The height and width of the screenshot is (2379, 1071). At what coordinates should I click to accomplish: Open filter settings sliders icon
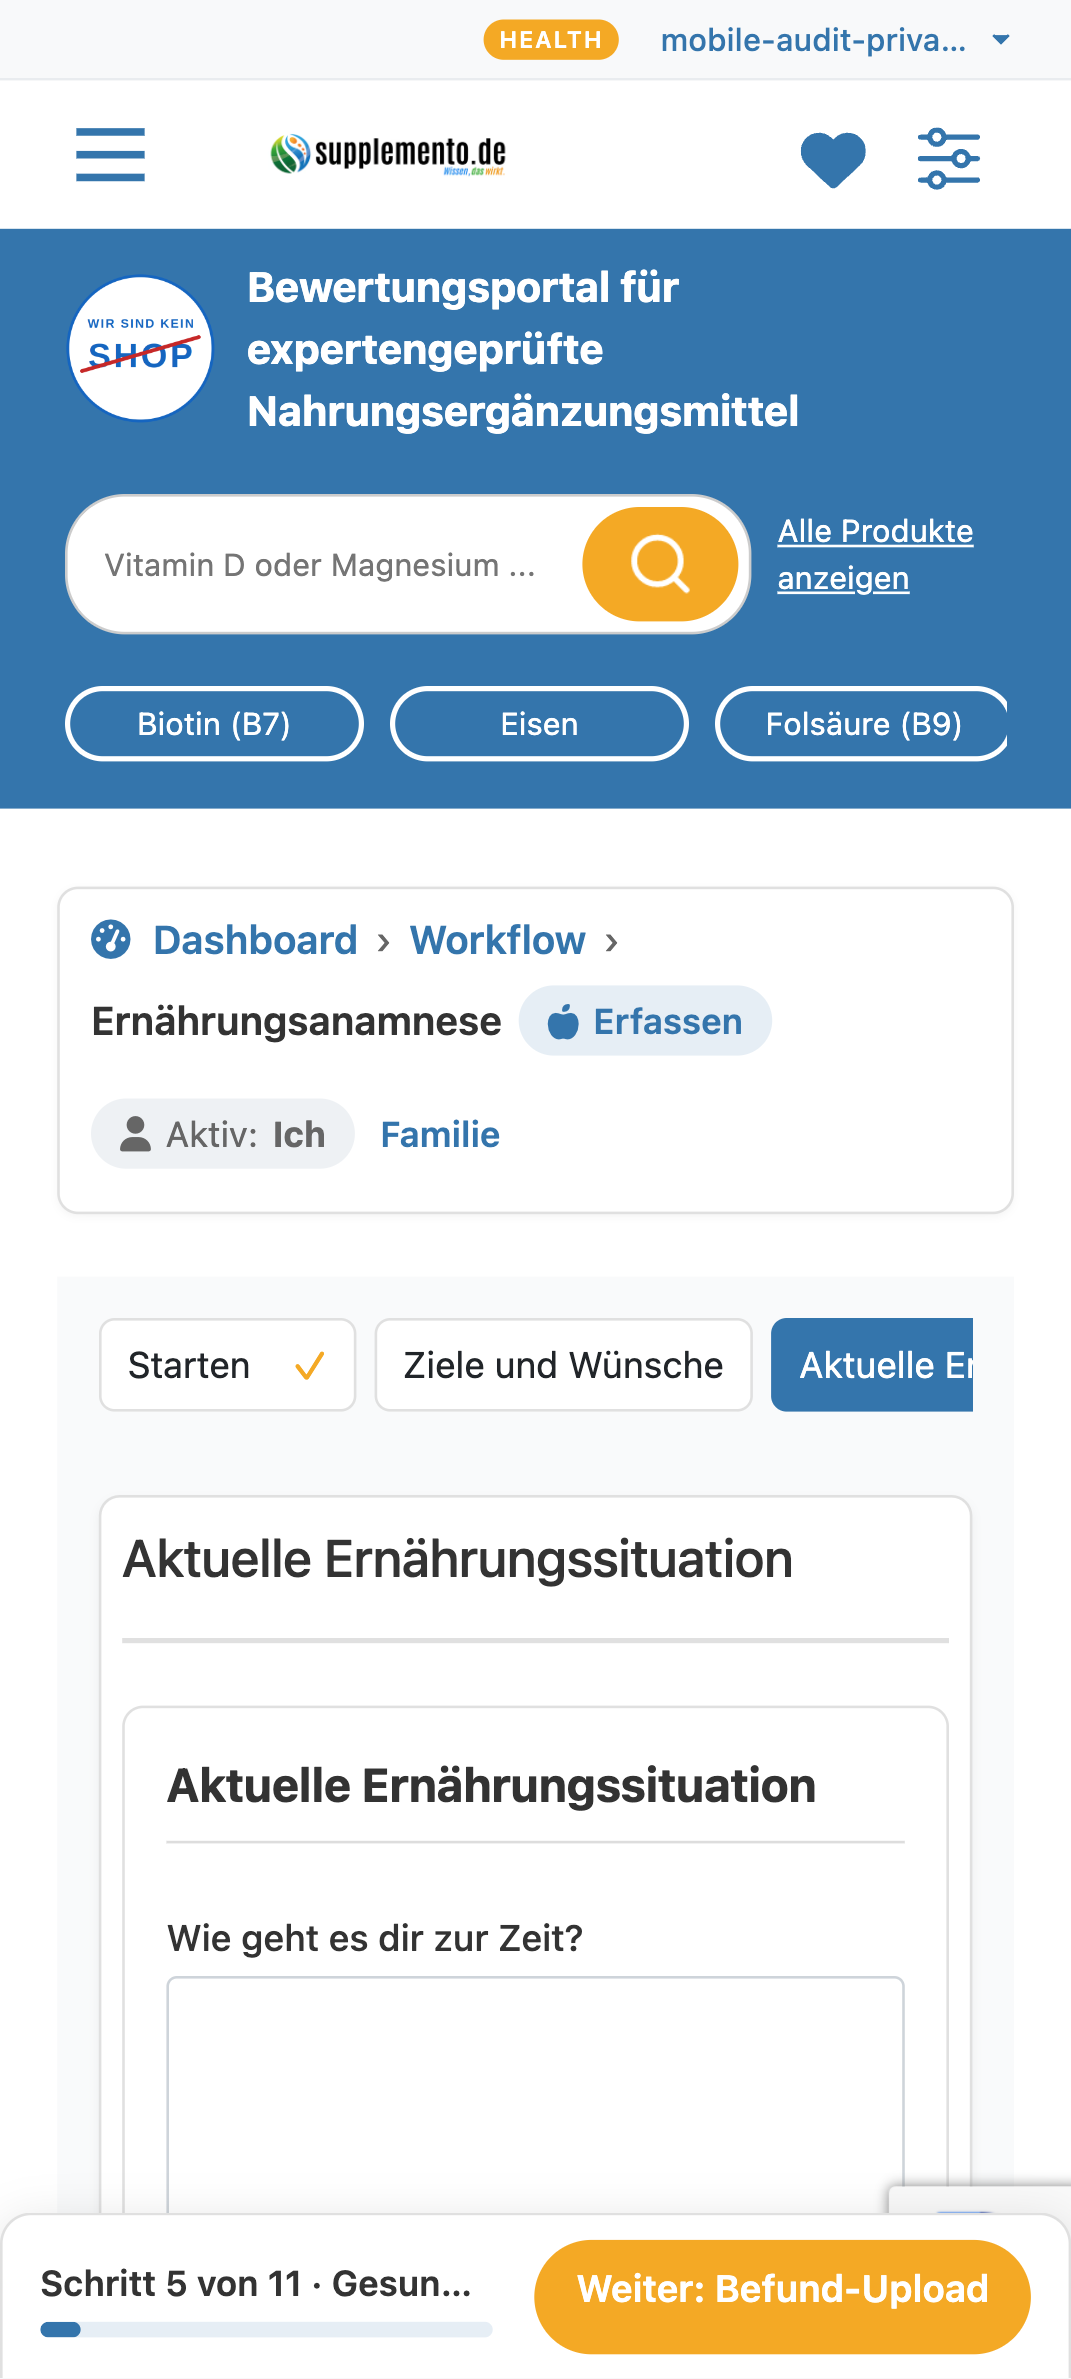949,158
